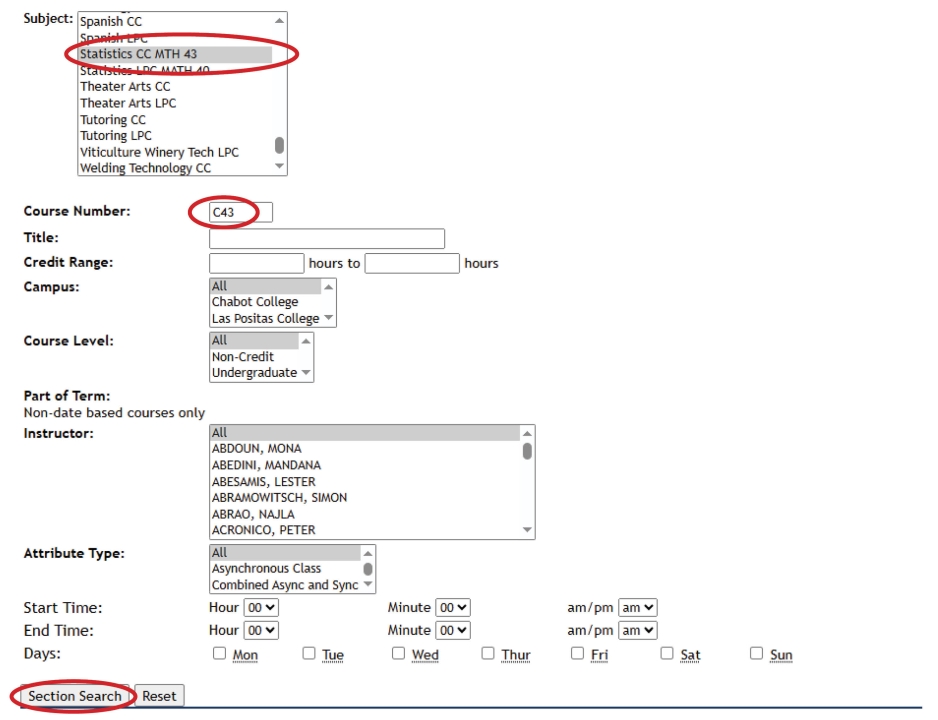Viewport: 938px width, 720px height.
Task: Choose Theater Arts LPC subject
Action: pyautogui.click(x=176, y=103)
